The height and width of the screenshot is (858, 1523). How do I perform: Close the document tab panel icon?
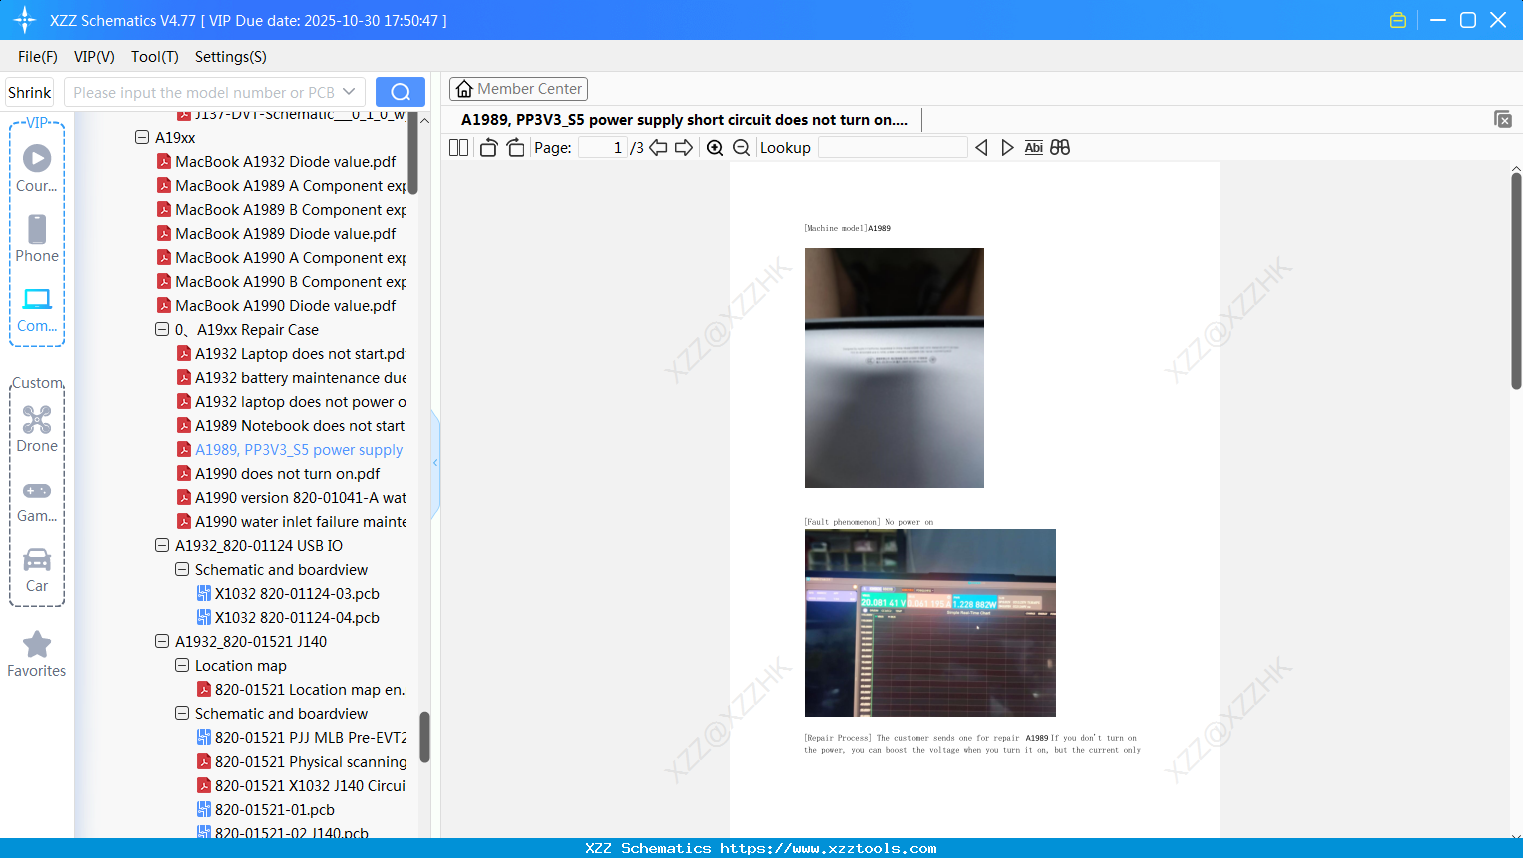(x=1503, y=119)
